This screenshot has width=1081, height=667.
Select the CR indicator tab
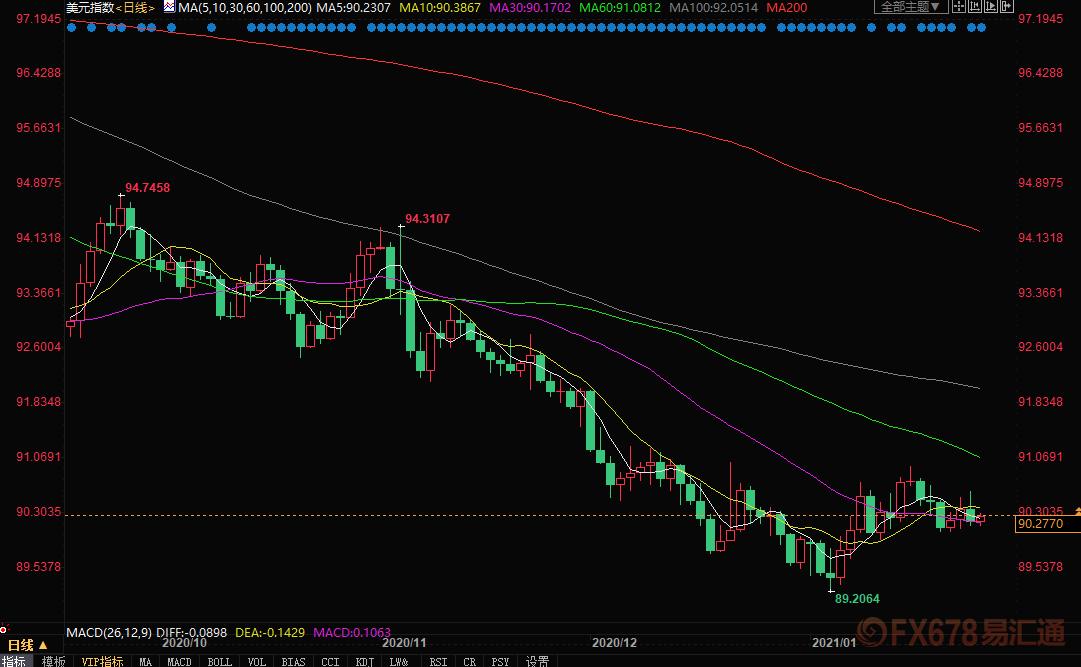469,661
